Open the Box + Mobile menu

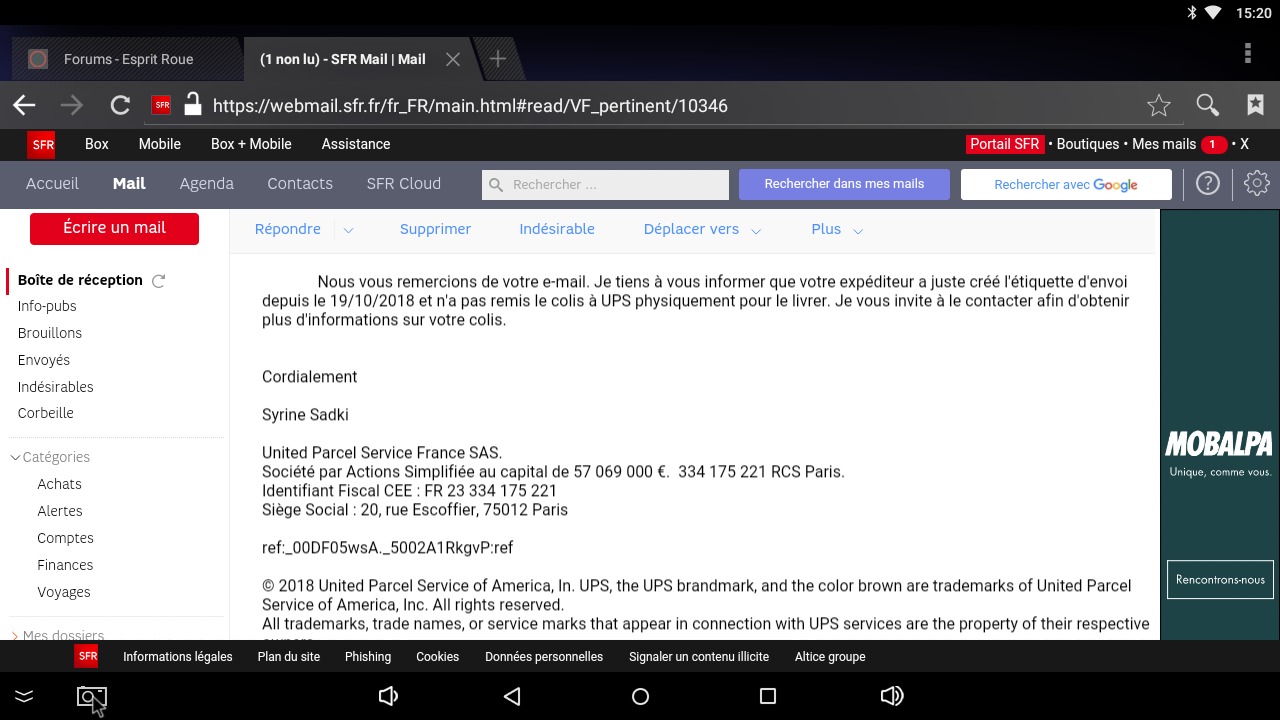(251, 144)
